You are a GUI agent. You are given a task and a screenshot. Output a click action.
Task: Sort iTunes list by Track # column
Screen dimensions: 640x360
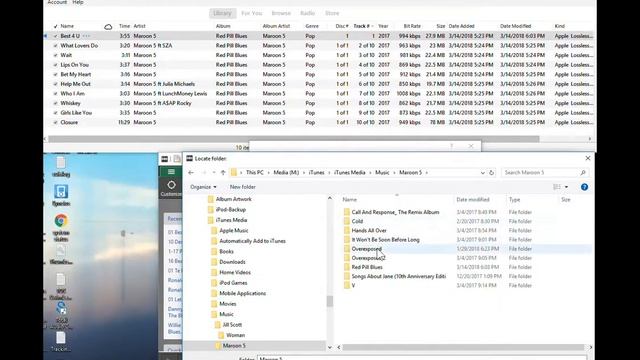tap(362, 26)
